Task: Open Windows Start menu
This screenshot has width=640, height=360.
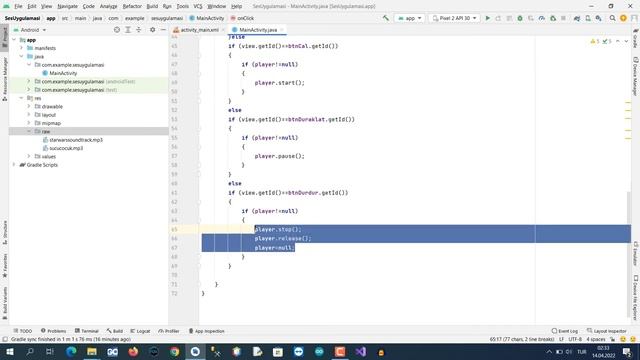Action: click(9, 351)
